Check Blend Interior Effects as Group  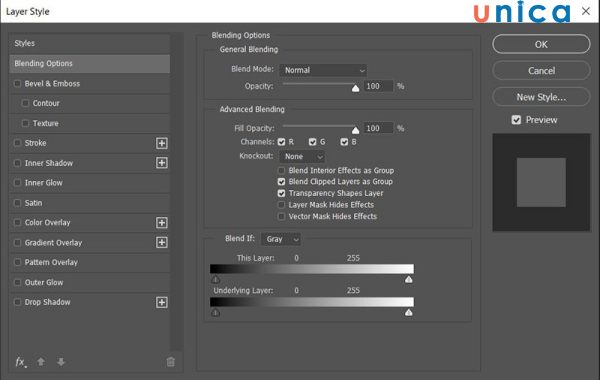281,170
